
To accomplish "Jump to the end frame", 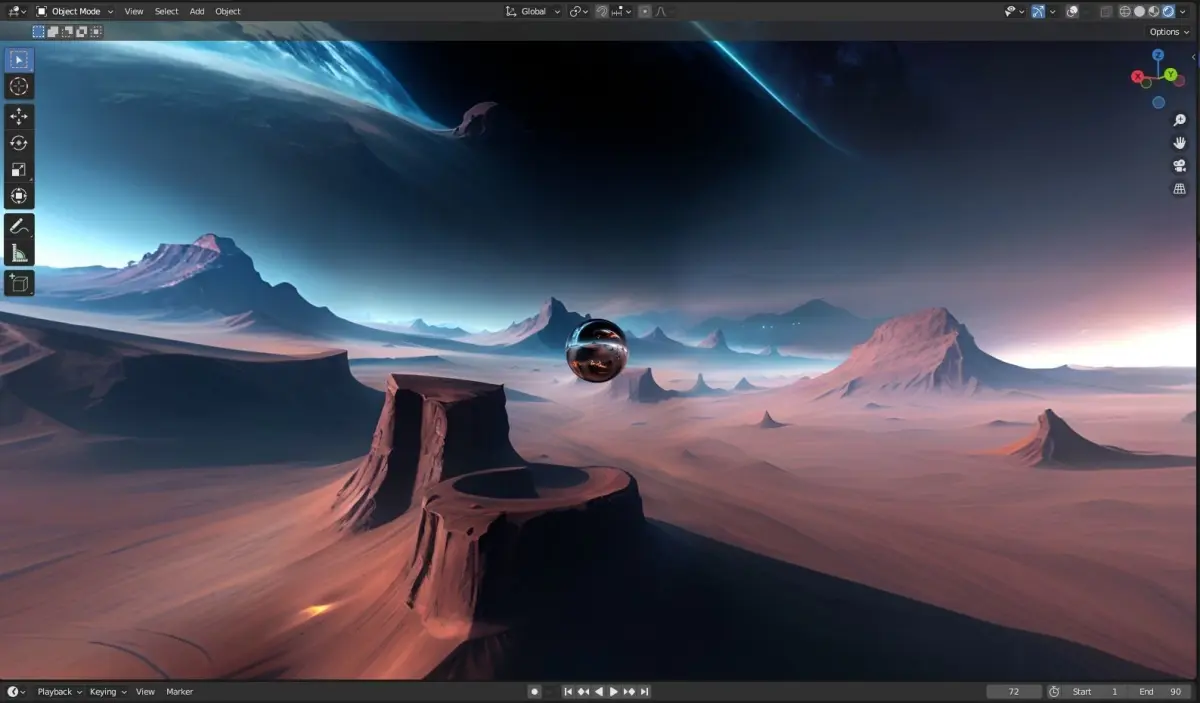I will (x=645, y=691).
